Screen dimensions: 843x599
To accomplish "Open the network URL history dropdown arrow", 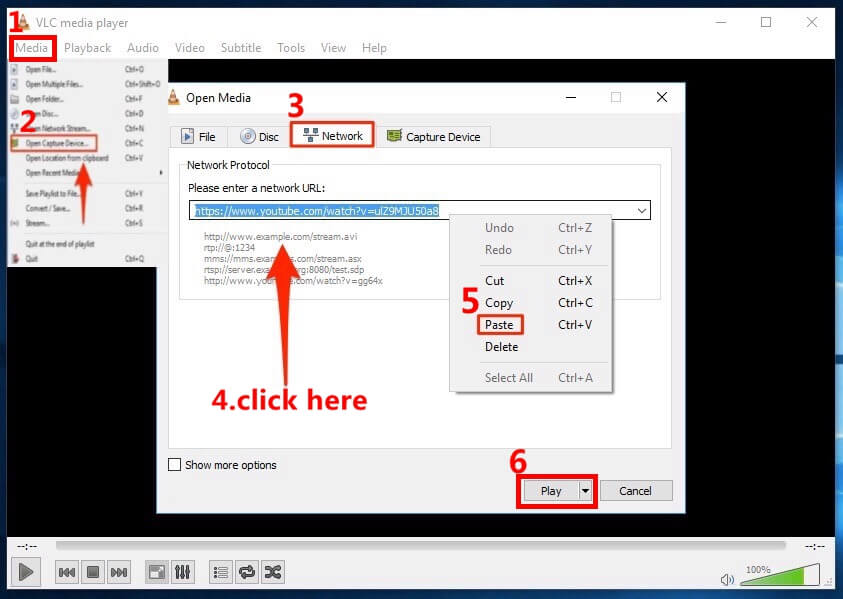I will 641,210.
